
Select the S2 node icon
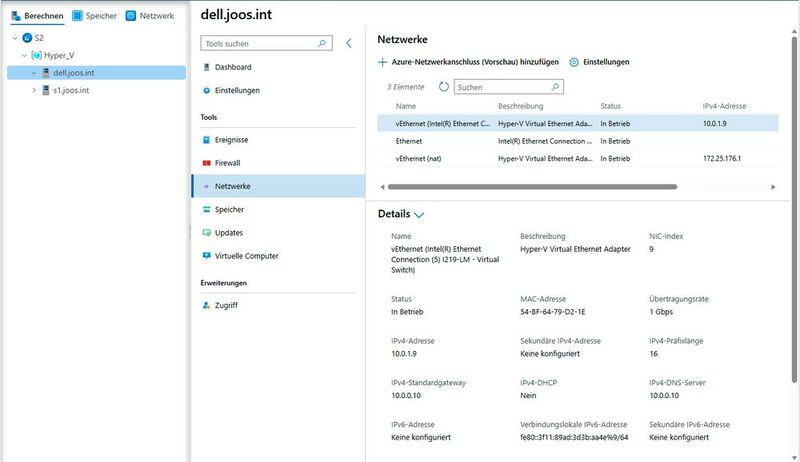pos(27,38)
